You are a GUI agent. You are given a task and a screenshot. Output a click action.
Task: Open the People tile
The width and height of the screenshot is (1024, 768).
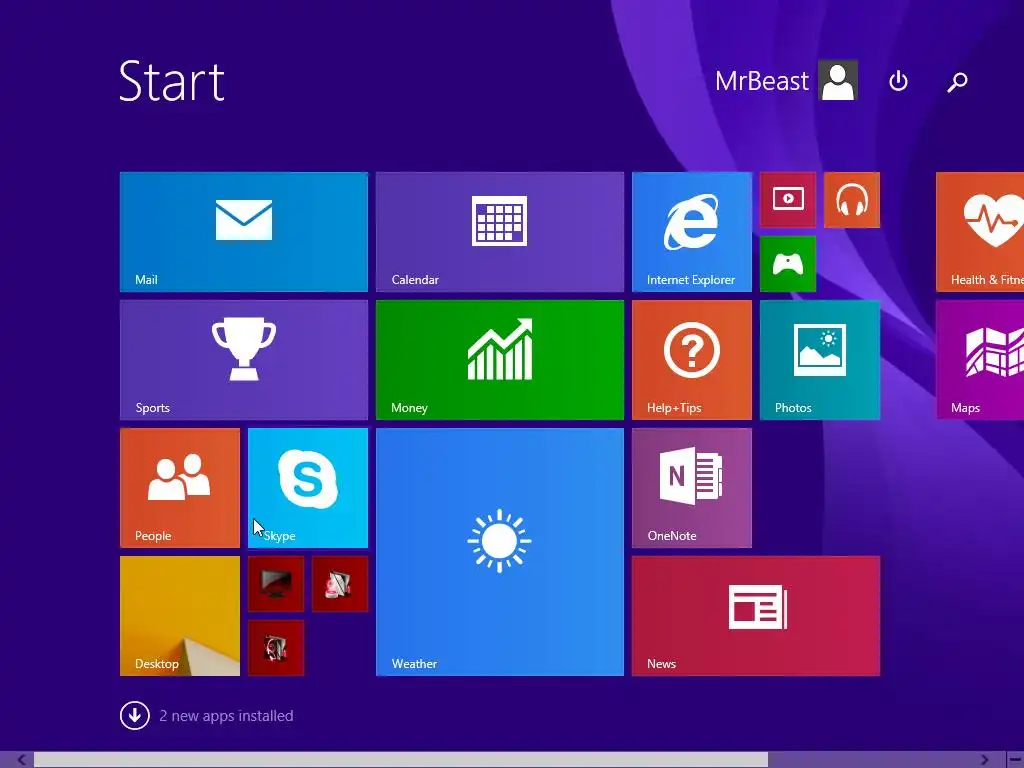point(180,488)
